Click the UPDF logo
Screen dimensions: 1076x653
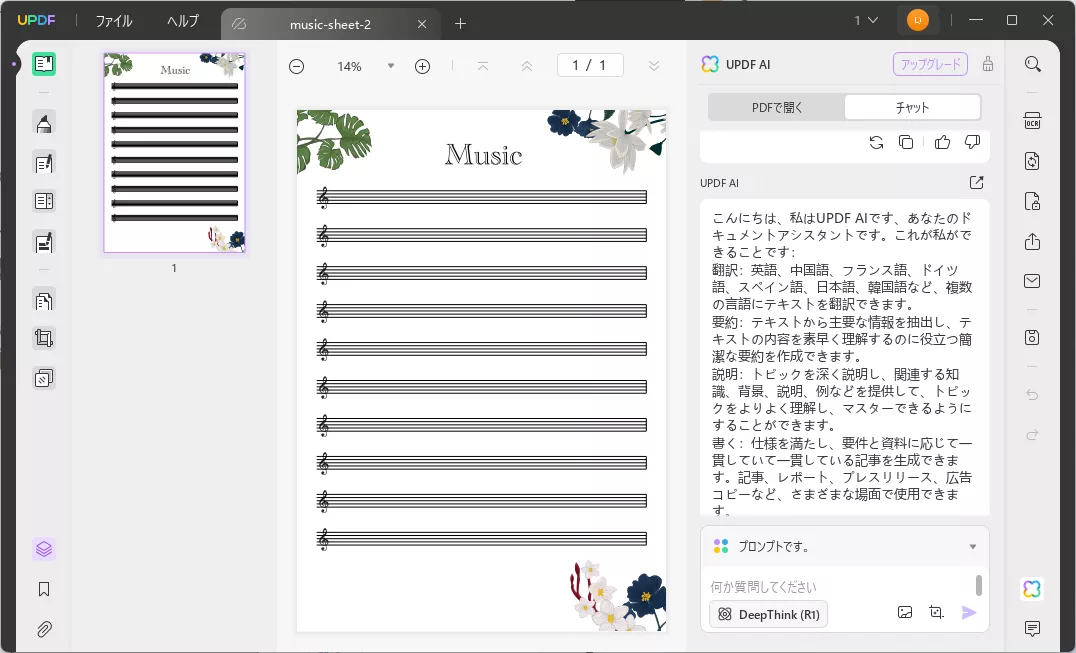pyautogui.click(x=36, y=20)
